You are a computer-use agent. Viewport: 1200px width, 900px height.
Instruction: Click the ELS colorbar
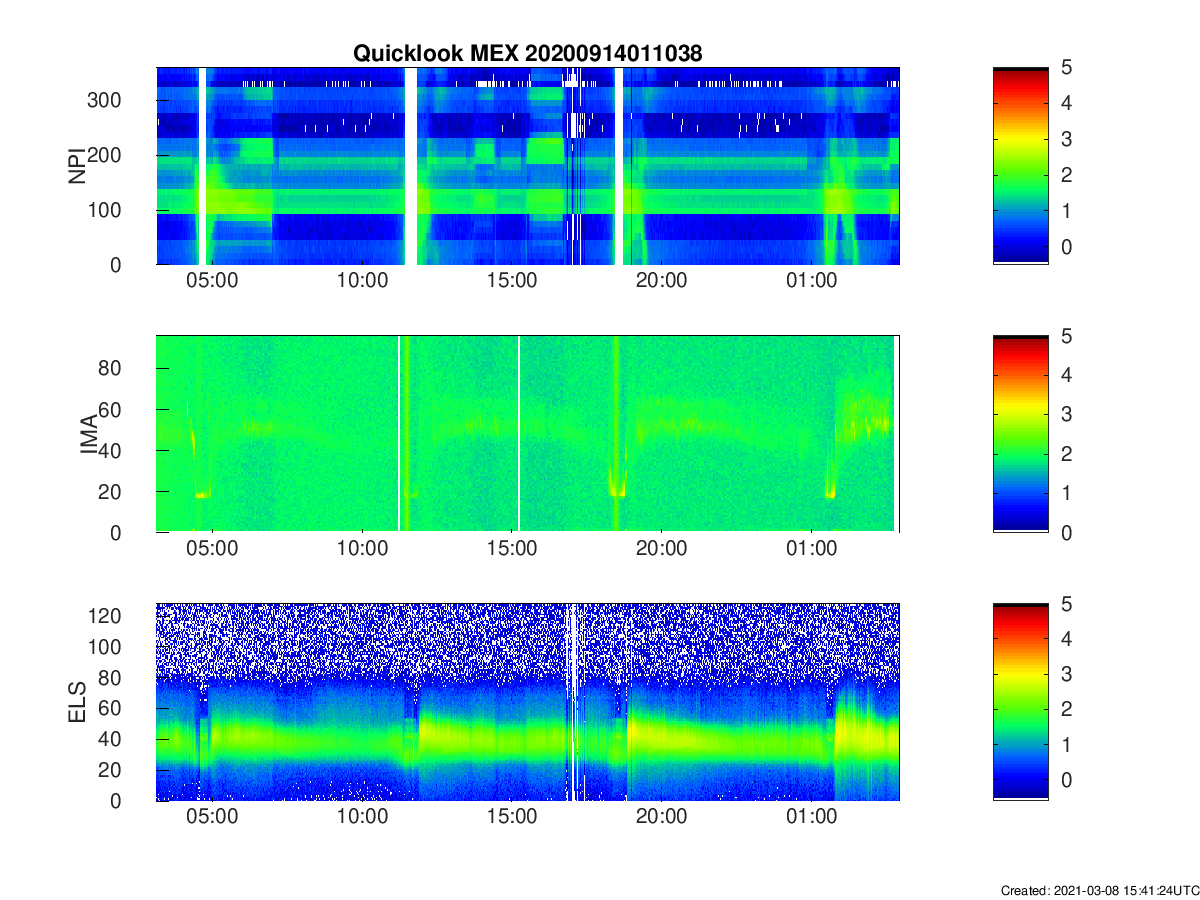pyautogui.click(x=1020, y=702)
